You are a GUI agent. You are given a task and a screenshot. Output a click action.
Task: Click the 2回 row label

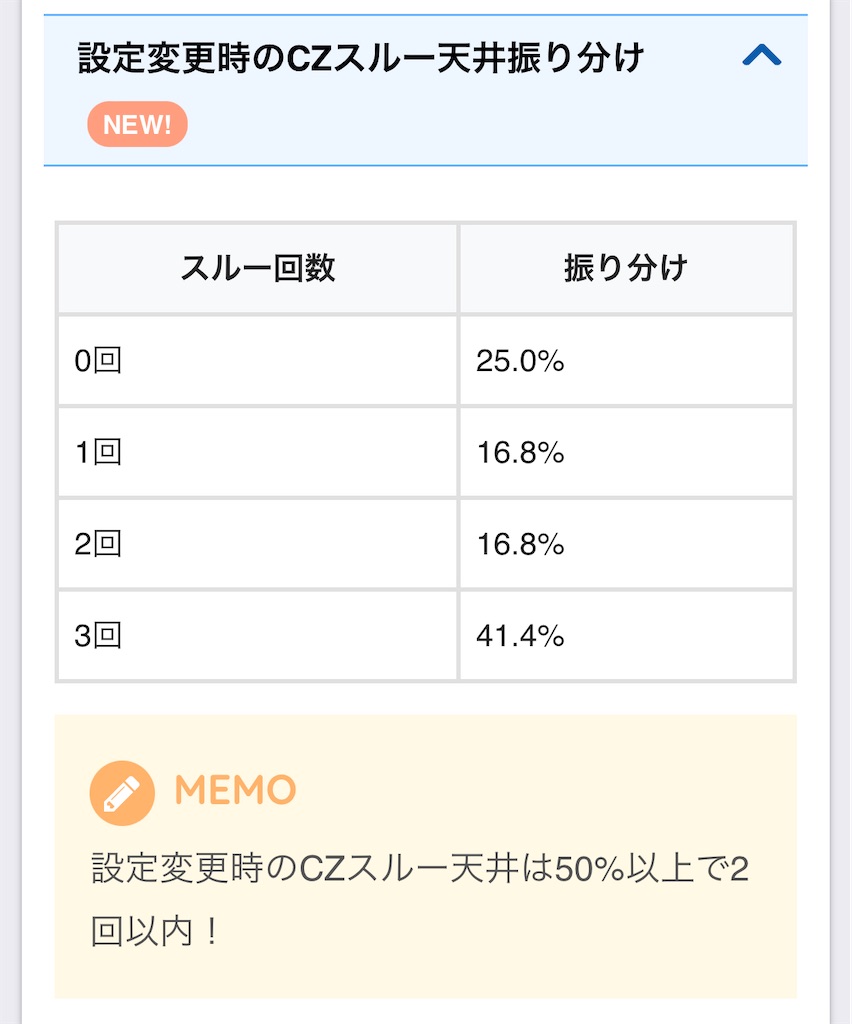point(98,543)
